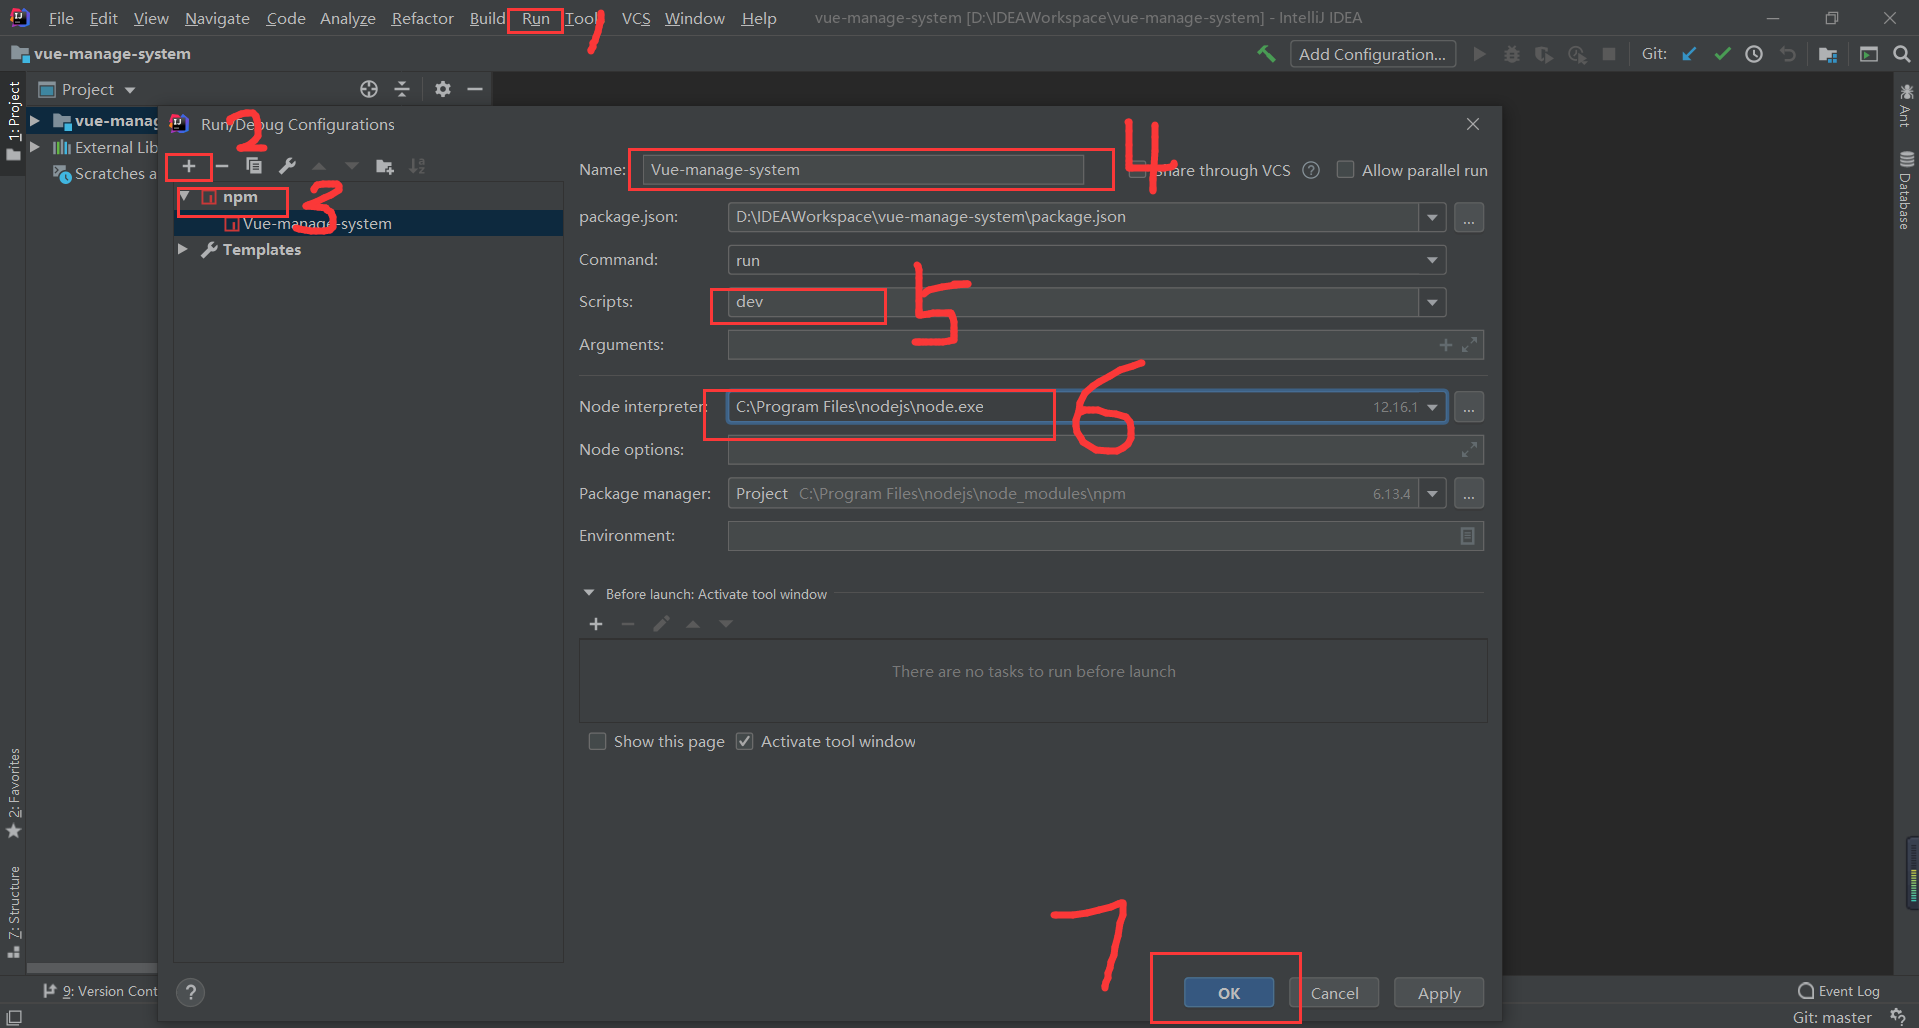Expand Templates node in configurations tree

click(x=182, y=249)
